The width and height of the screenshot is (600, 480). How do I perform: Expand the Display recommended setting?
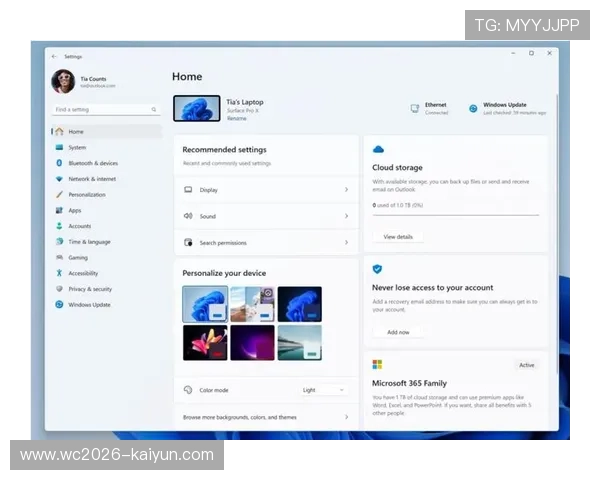[x=265, y=189]
